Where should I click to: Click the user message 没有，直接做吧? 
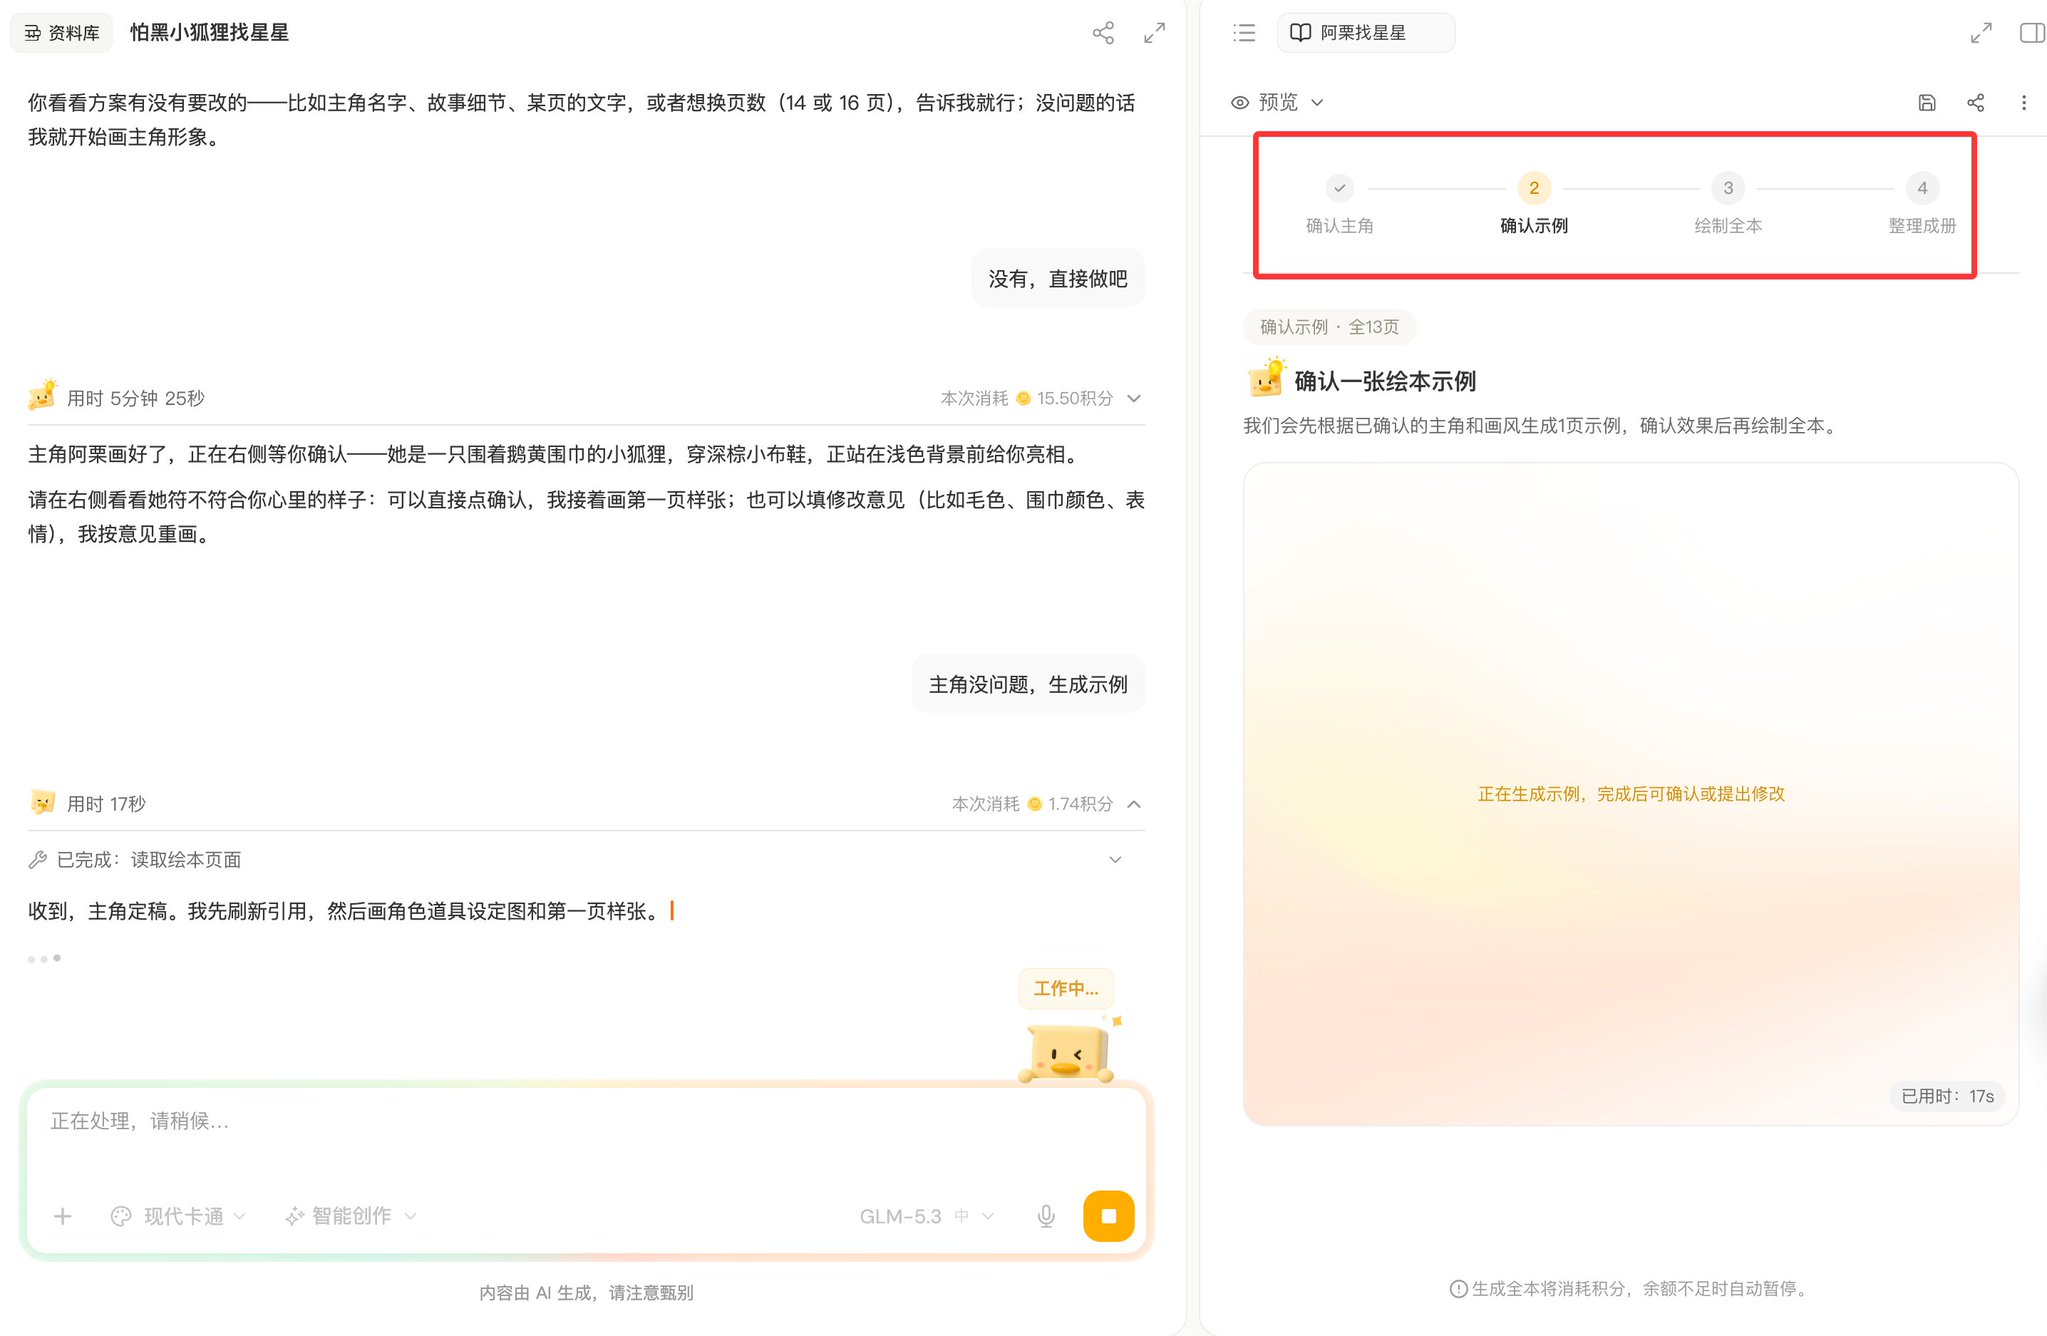click(1058, 279)
